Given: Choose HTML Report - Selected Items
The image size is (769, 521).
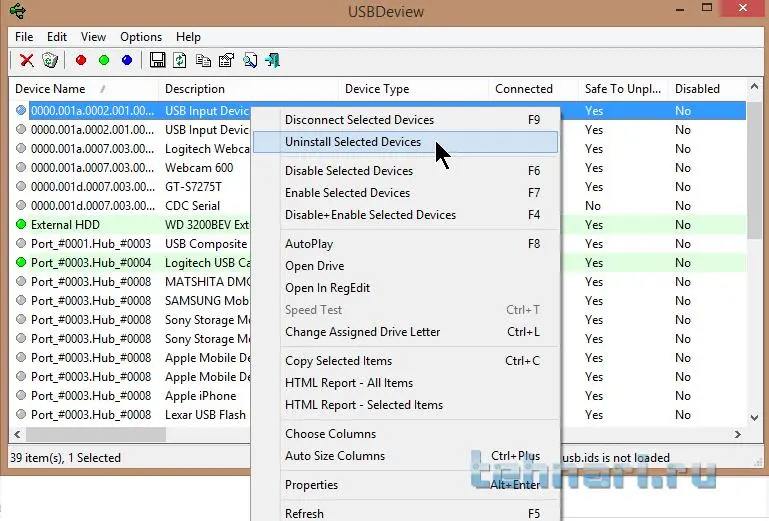Looking at the screenshot, I should 405,405.
